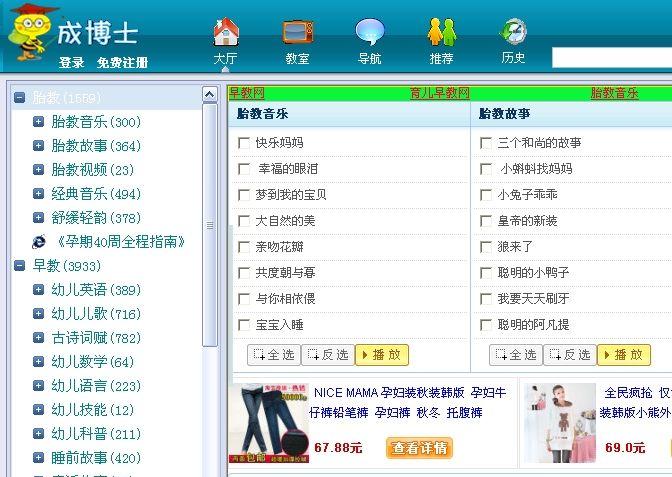Click the 查看详情 product button
This screenshot has width=672, height=477.
click(x=419, y=448)
